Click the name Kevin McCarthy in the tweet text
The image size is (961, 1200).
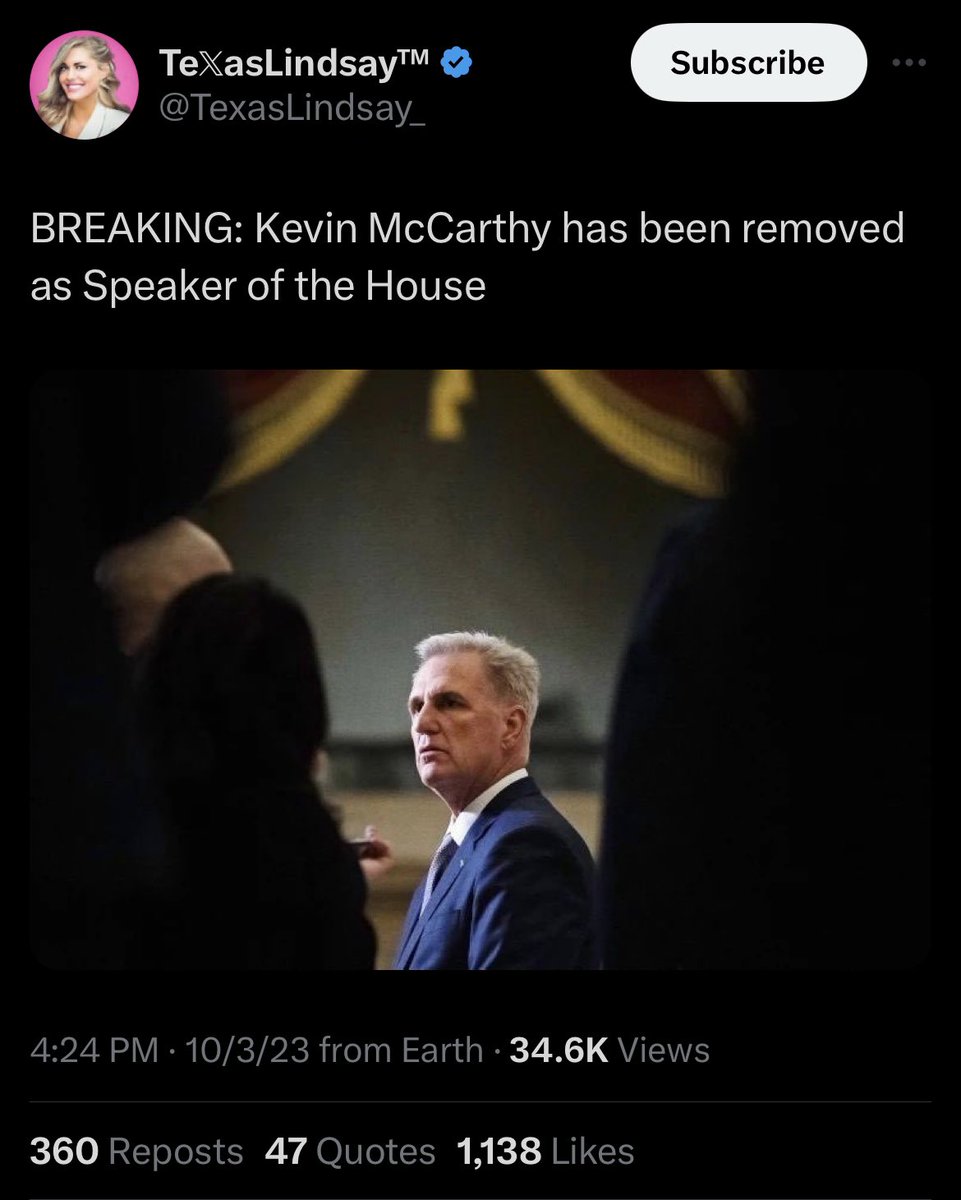tap(401, 230)
